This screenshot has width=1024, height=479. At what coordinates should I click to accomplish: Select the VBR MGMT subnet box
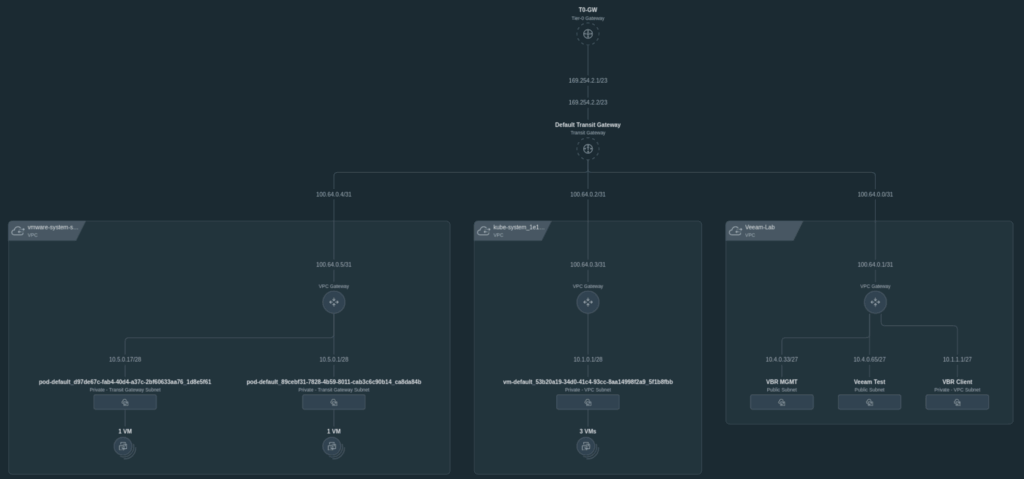pos(782,402)
